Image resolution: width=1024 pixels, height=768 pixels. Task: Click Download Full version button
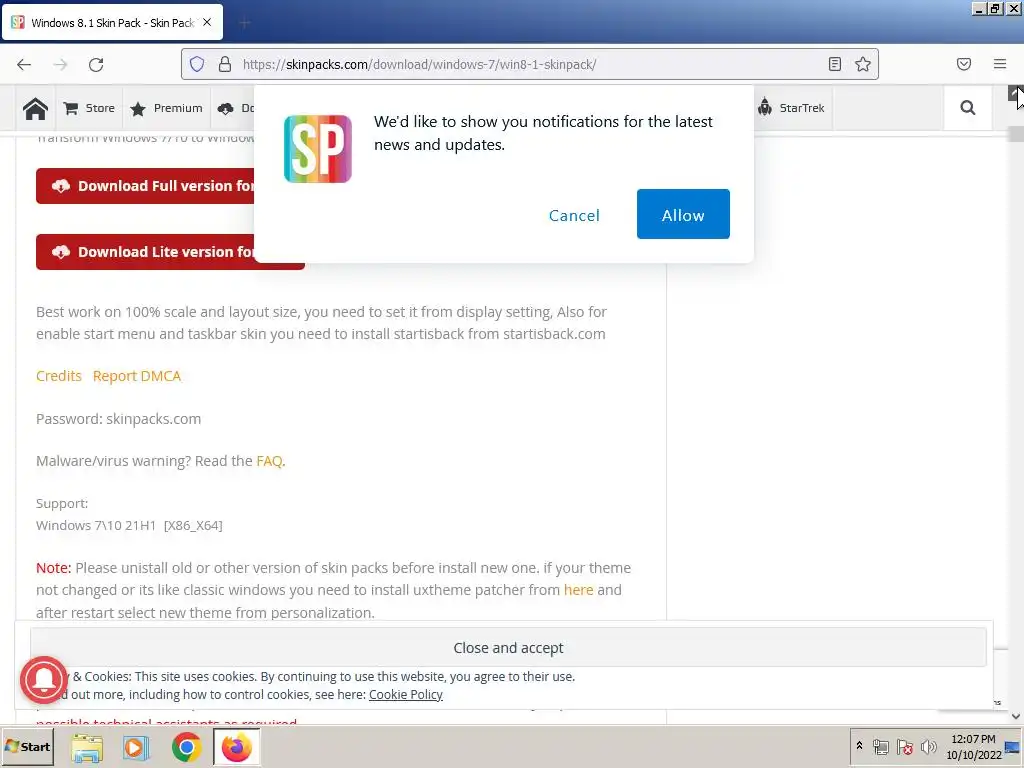pyautogui.click(x=145, y=186)
